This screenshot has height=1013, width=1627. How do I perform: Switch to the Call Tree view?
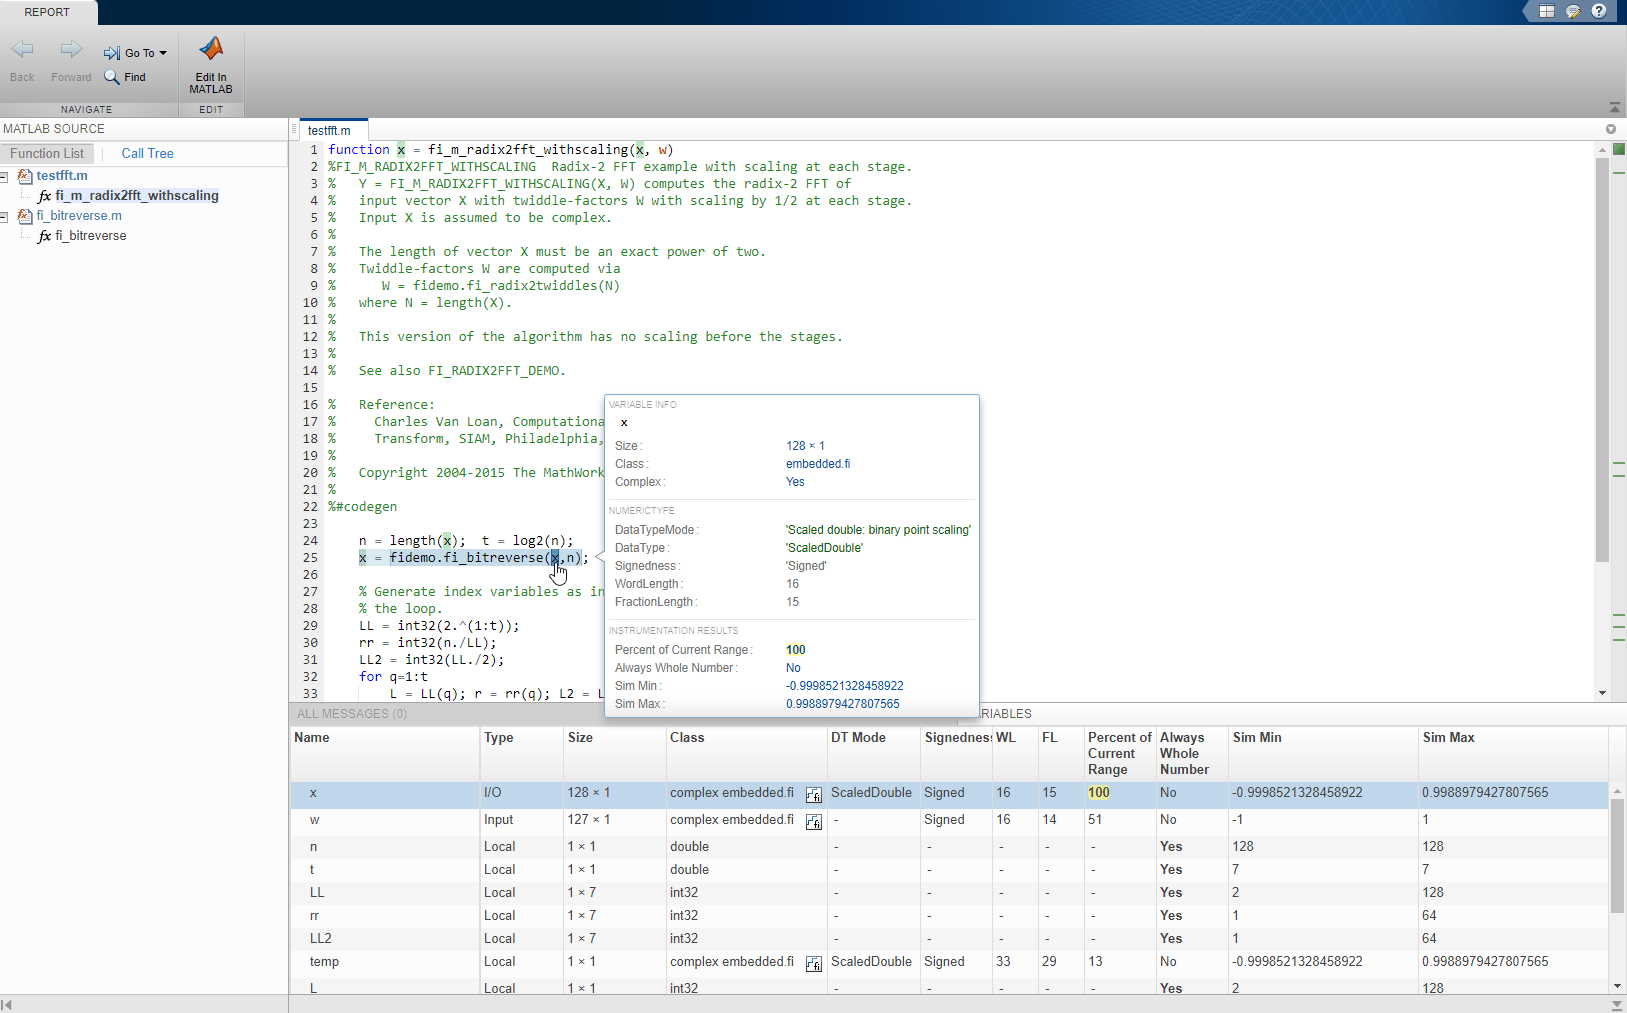pyautogui.click(x=147, y=153)
